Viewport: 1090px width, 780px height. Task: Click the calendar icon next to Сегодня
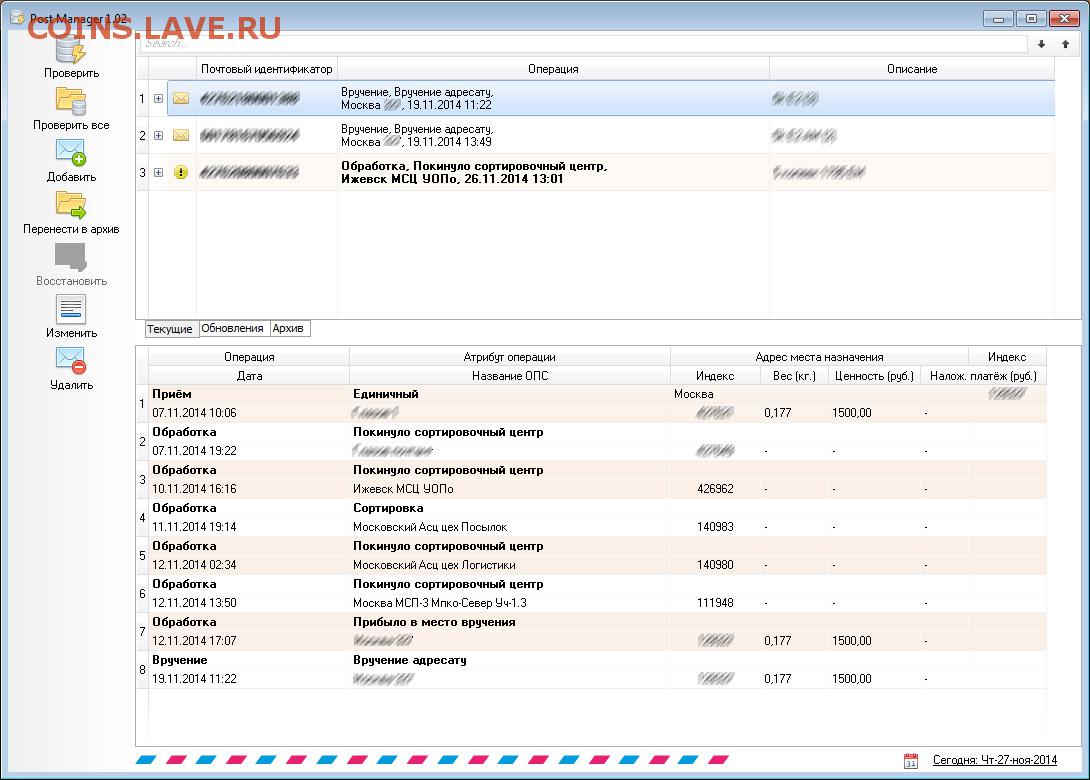[x=911, y=761]
